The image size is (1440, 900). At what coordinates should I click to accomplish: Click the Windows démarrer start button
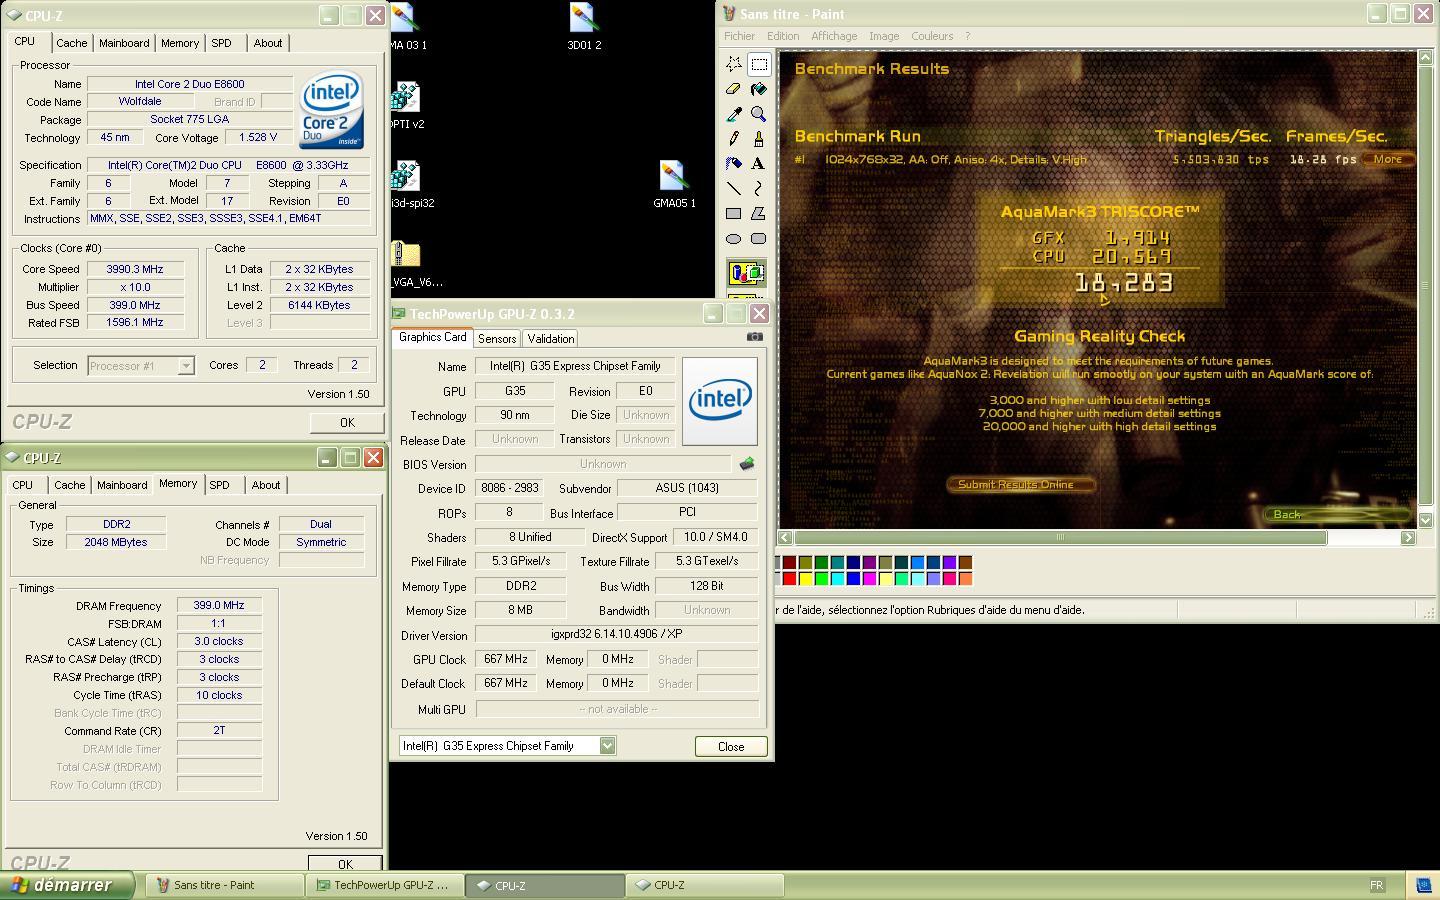[67, 885]
